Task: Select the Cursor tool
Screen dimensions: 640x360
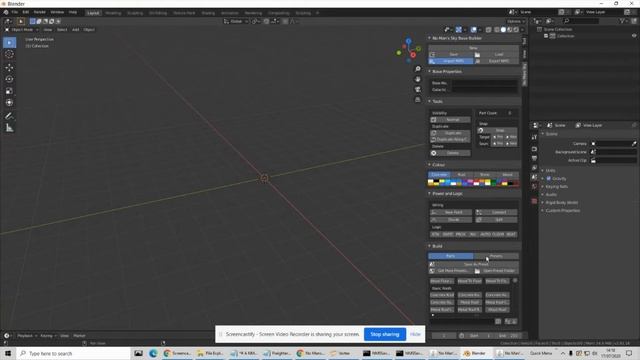Action: [x=9, y=54]
